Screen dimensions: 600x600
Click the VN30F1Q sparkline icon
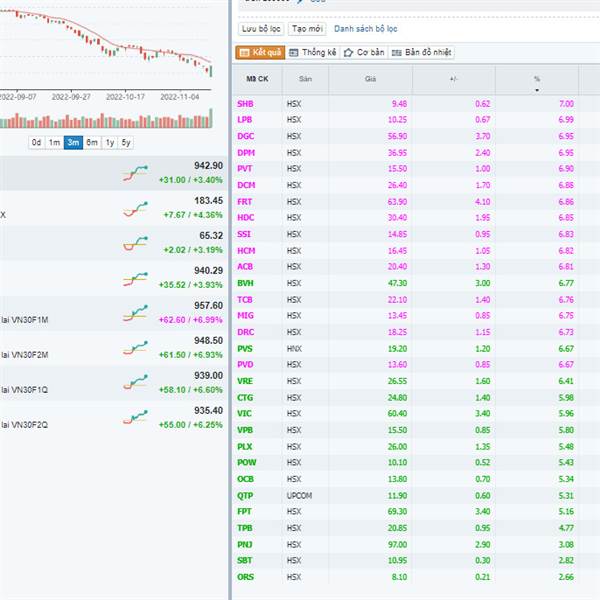tap(135, 382)
